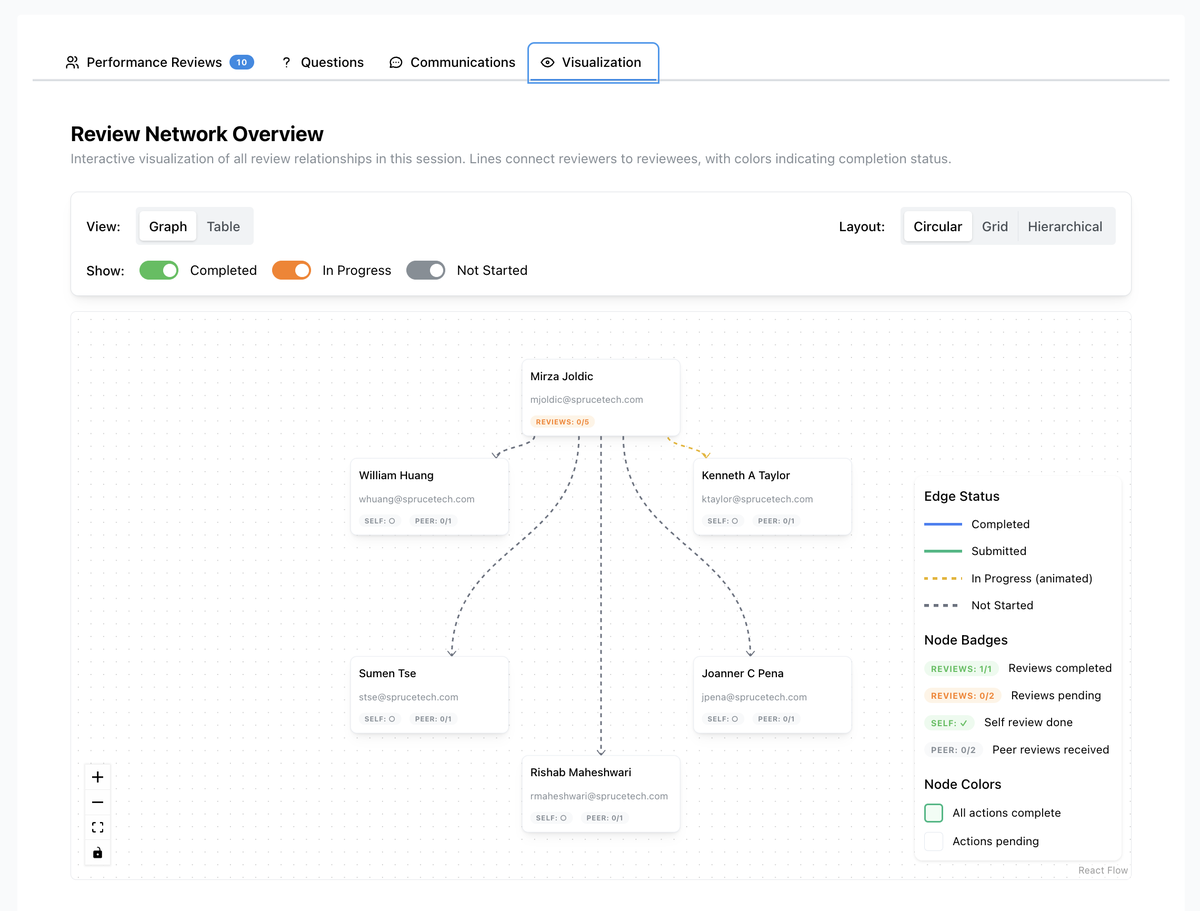Turn off the In Progress edges switch
Image resolution: width=1200 pixels, height=911 pixels.
tap(292, 270)
